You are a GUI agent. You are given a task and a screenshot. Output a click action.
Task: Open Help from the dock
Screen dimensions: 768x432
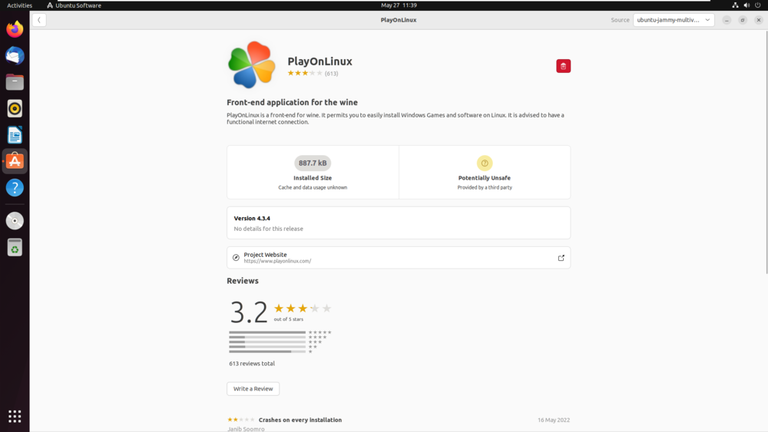pos(15,188)
